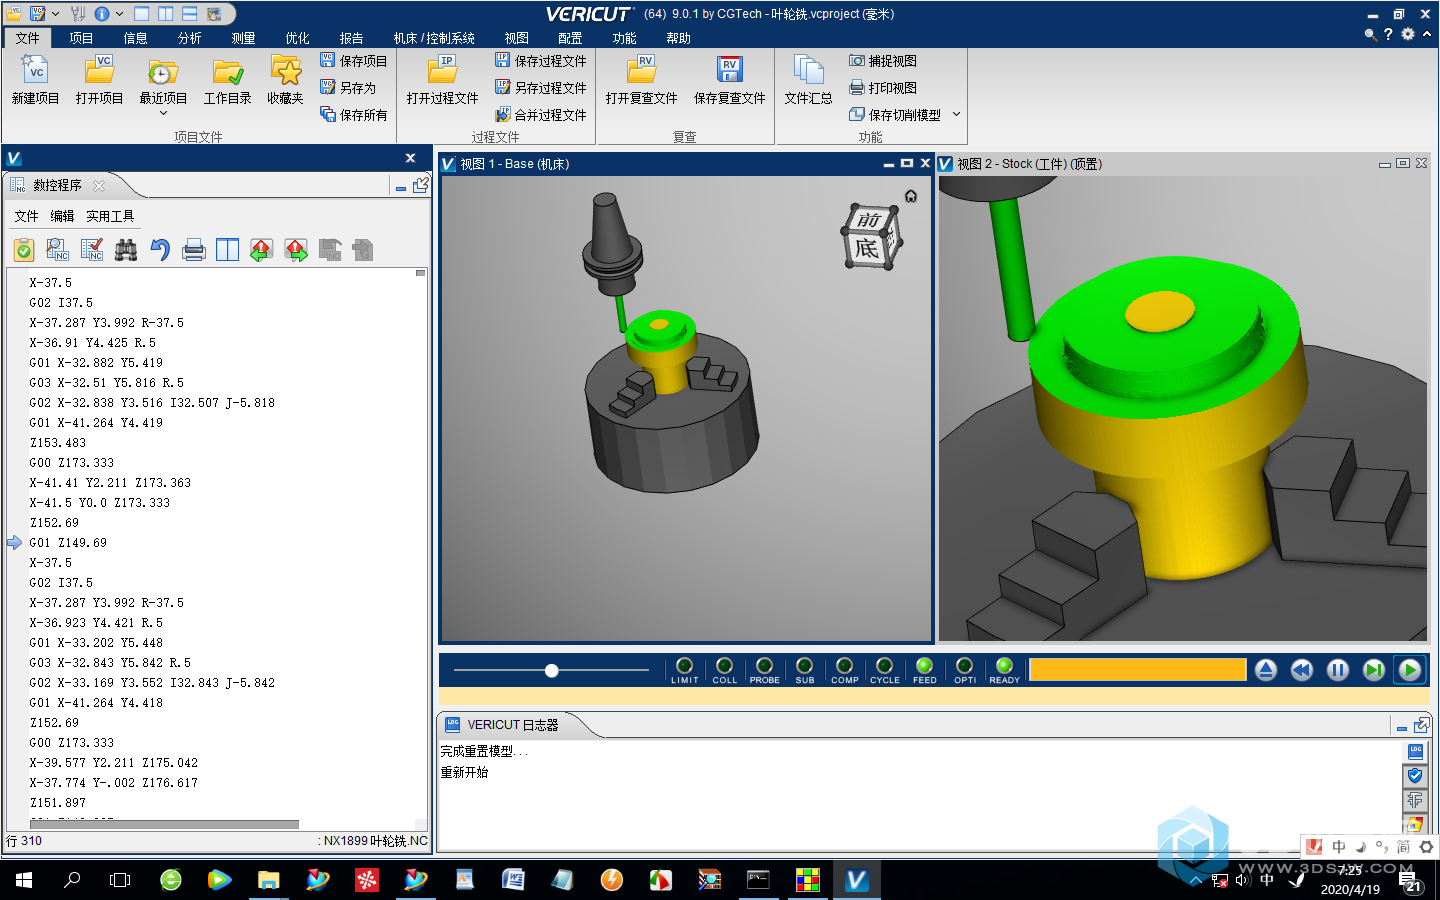Click 保存所有 to save all

click(x=353, y=115)
